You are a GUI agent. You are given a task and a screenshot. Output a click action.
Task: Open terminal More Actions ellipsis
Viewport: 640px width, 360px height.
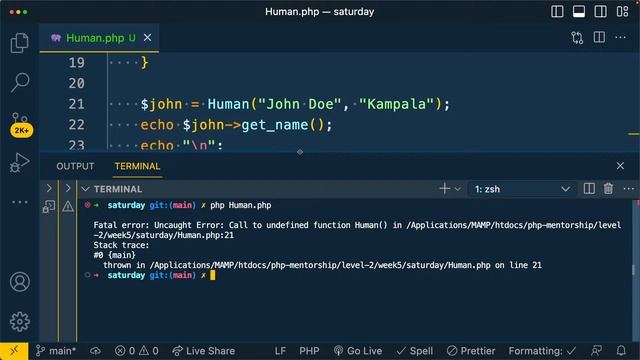click(629, 189)
